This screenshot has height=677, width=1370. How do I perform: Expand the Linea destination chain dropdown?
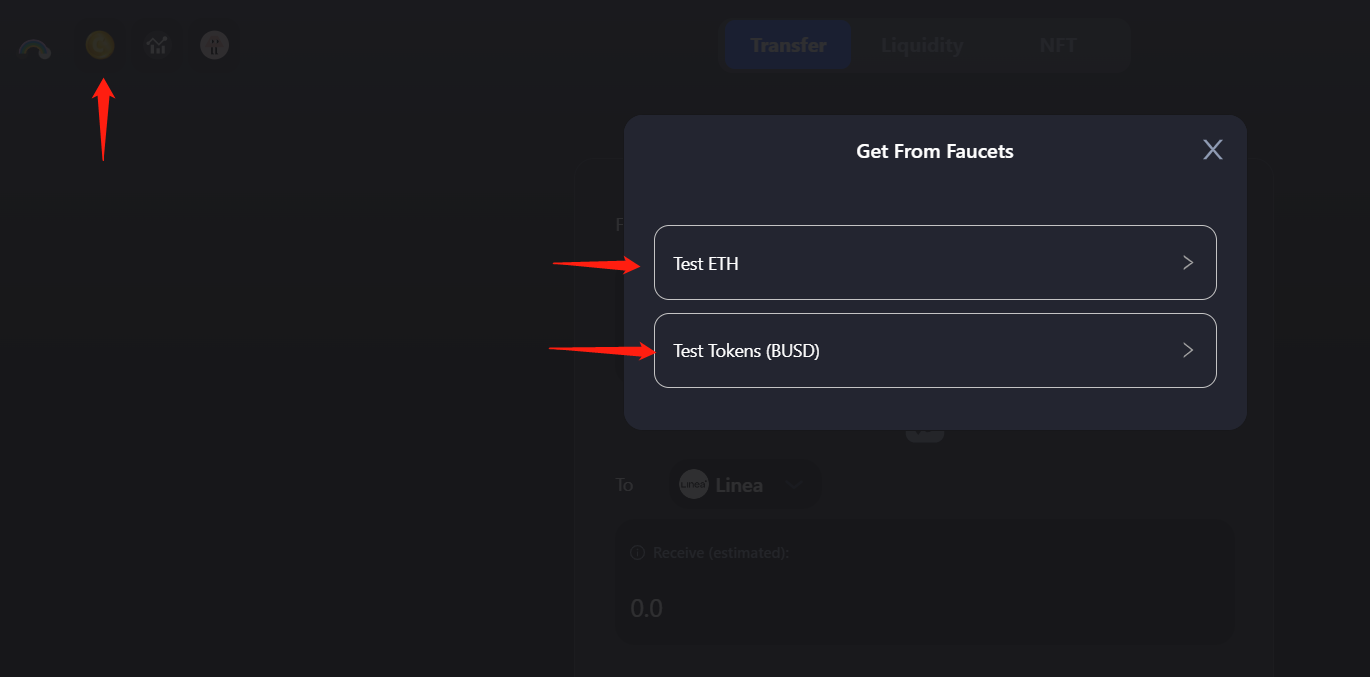coord(794,485)
